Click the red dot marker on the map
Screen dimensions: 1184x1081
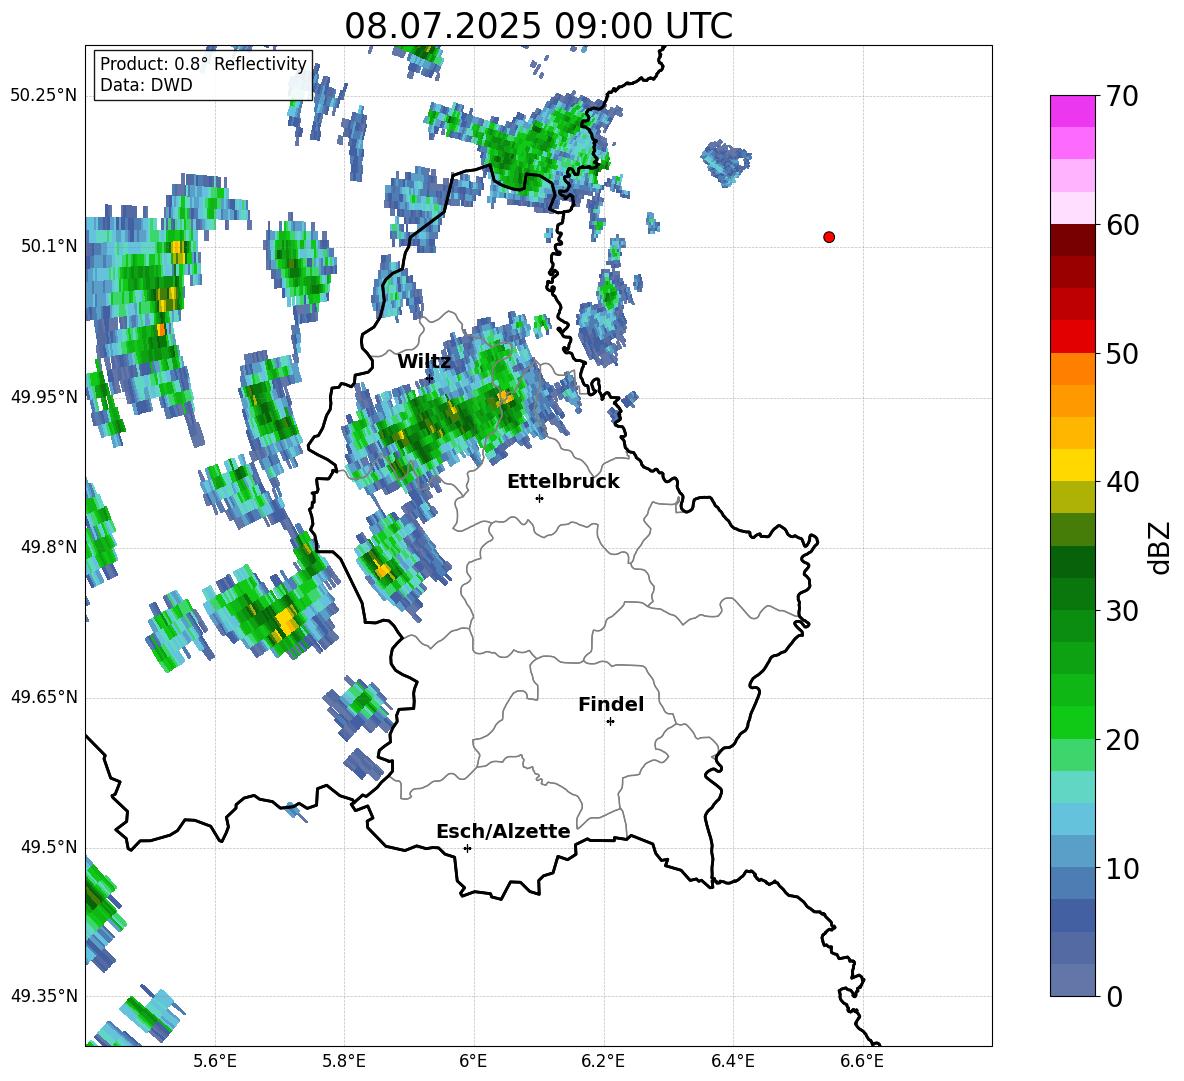[829, 237]
